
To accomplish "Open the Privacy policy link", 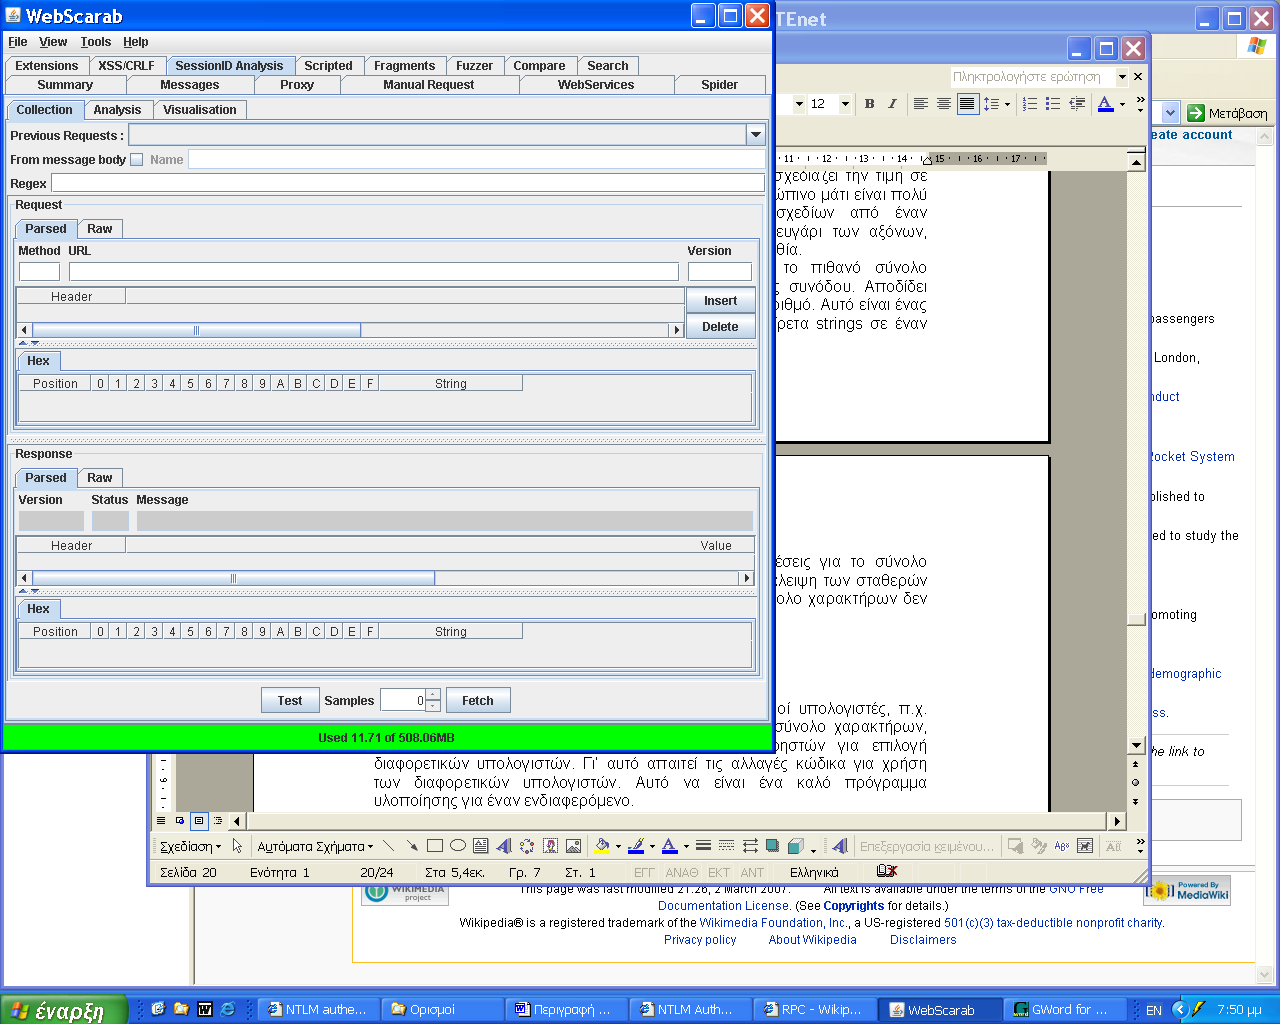I will [700, 940].
